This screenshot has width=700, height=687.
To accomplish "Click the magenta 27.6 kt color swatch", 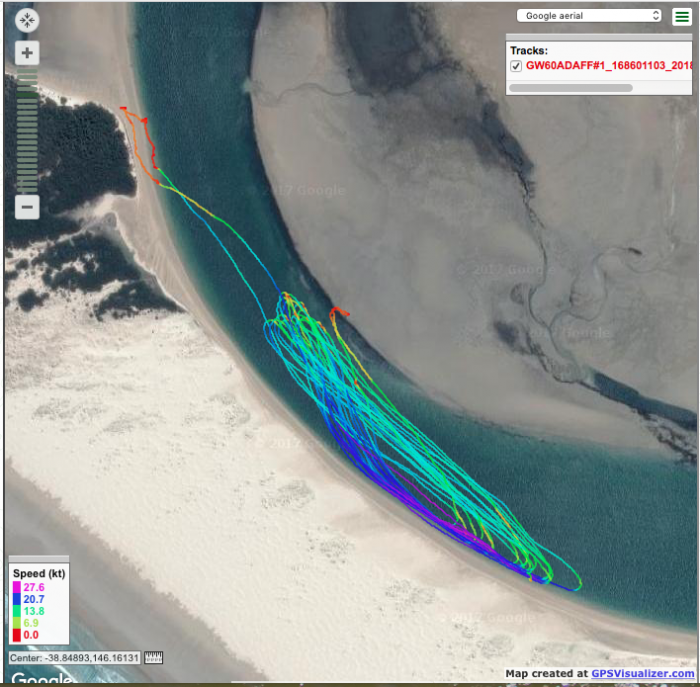I will (x=16, y=587).
